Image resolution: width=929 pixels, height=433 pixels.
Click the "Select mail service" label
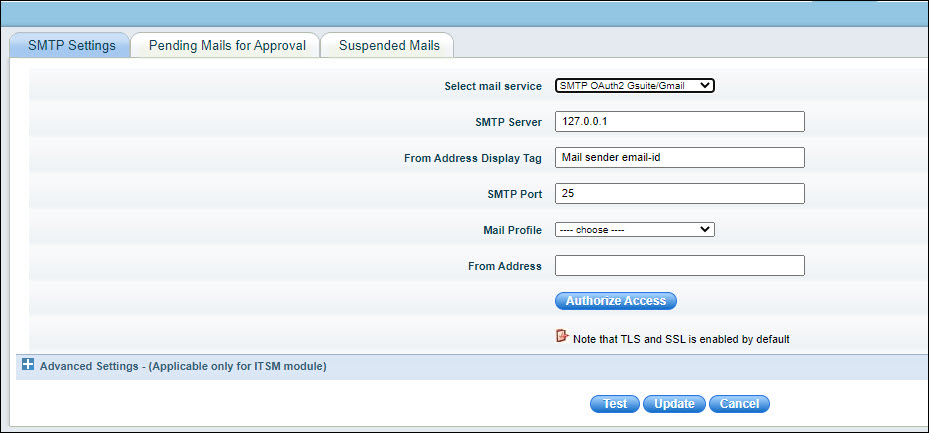(492, 87)
